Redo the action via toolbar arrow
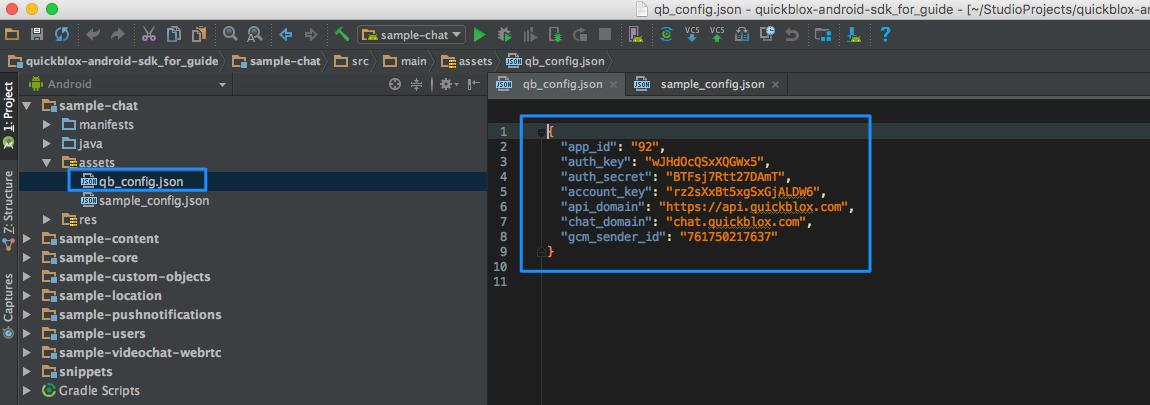This screenshot has height=405, width=1150. tap(117, 34)
